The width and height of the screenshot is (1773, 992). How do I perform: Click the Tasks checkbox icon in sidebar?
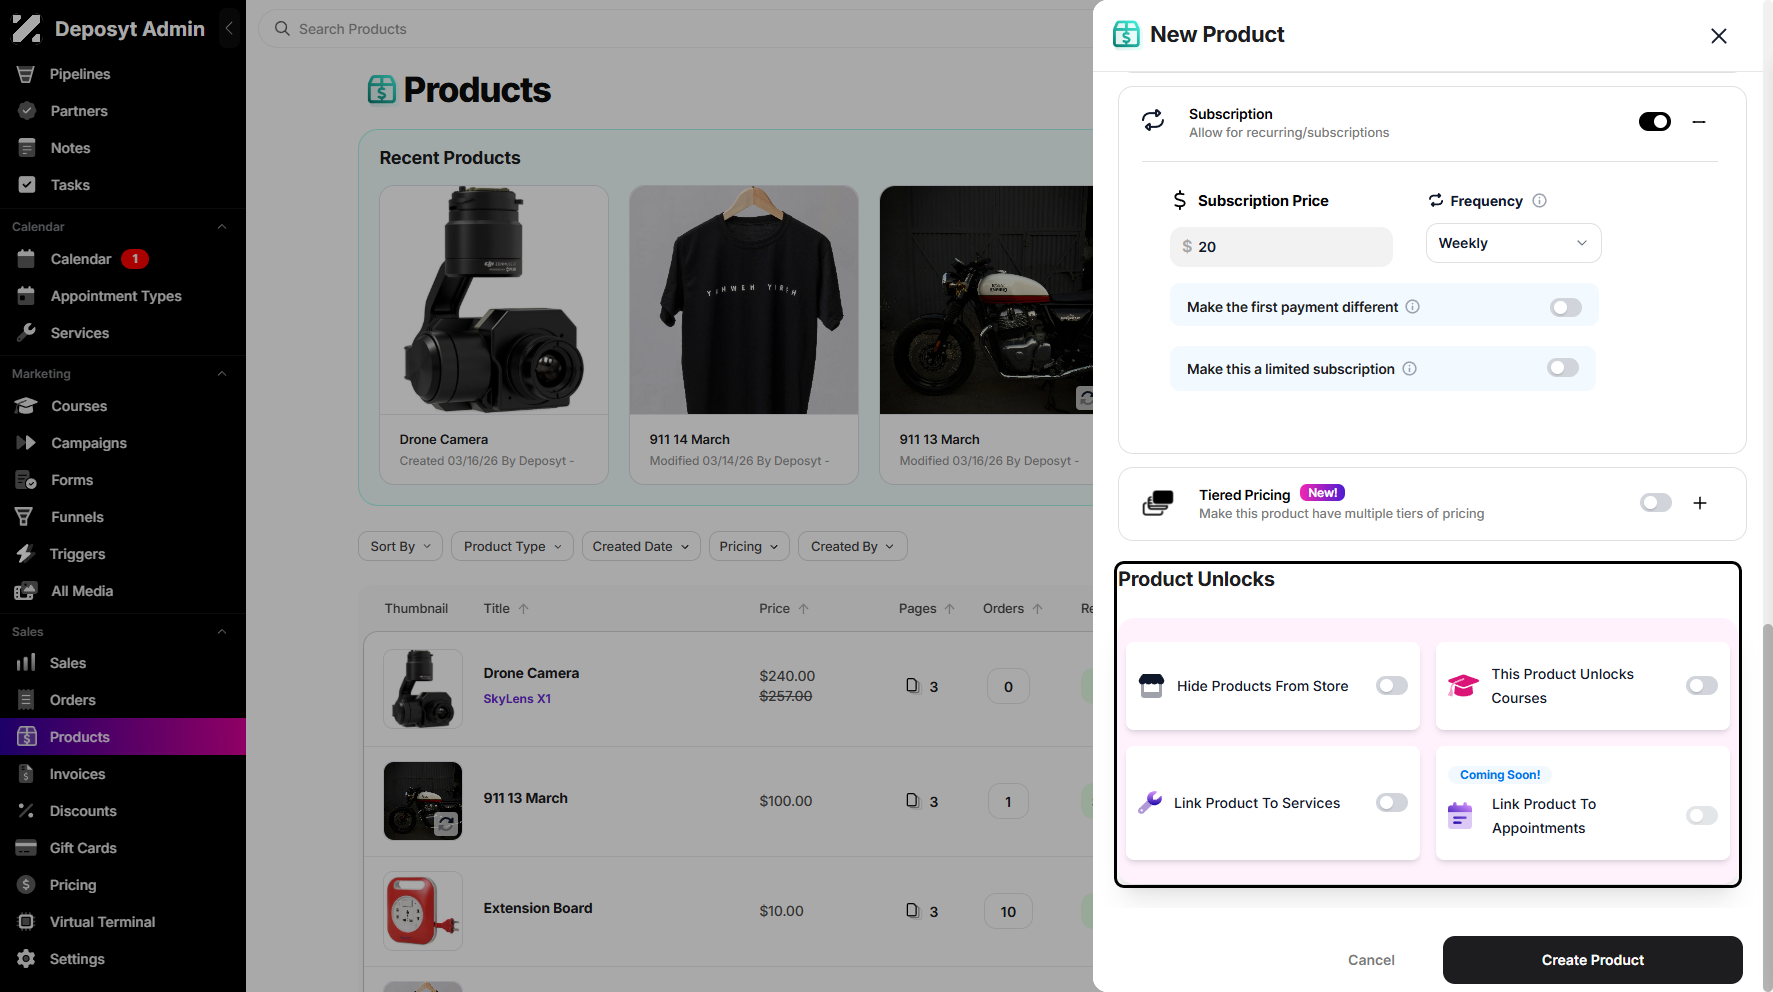click(27, 185)
